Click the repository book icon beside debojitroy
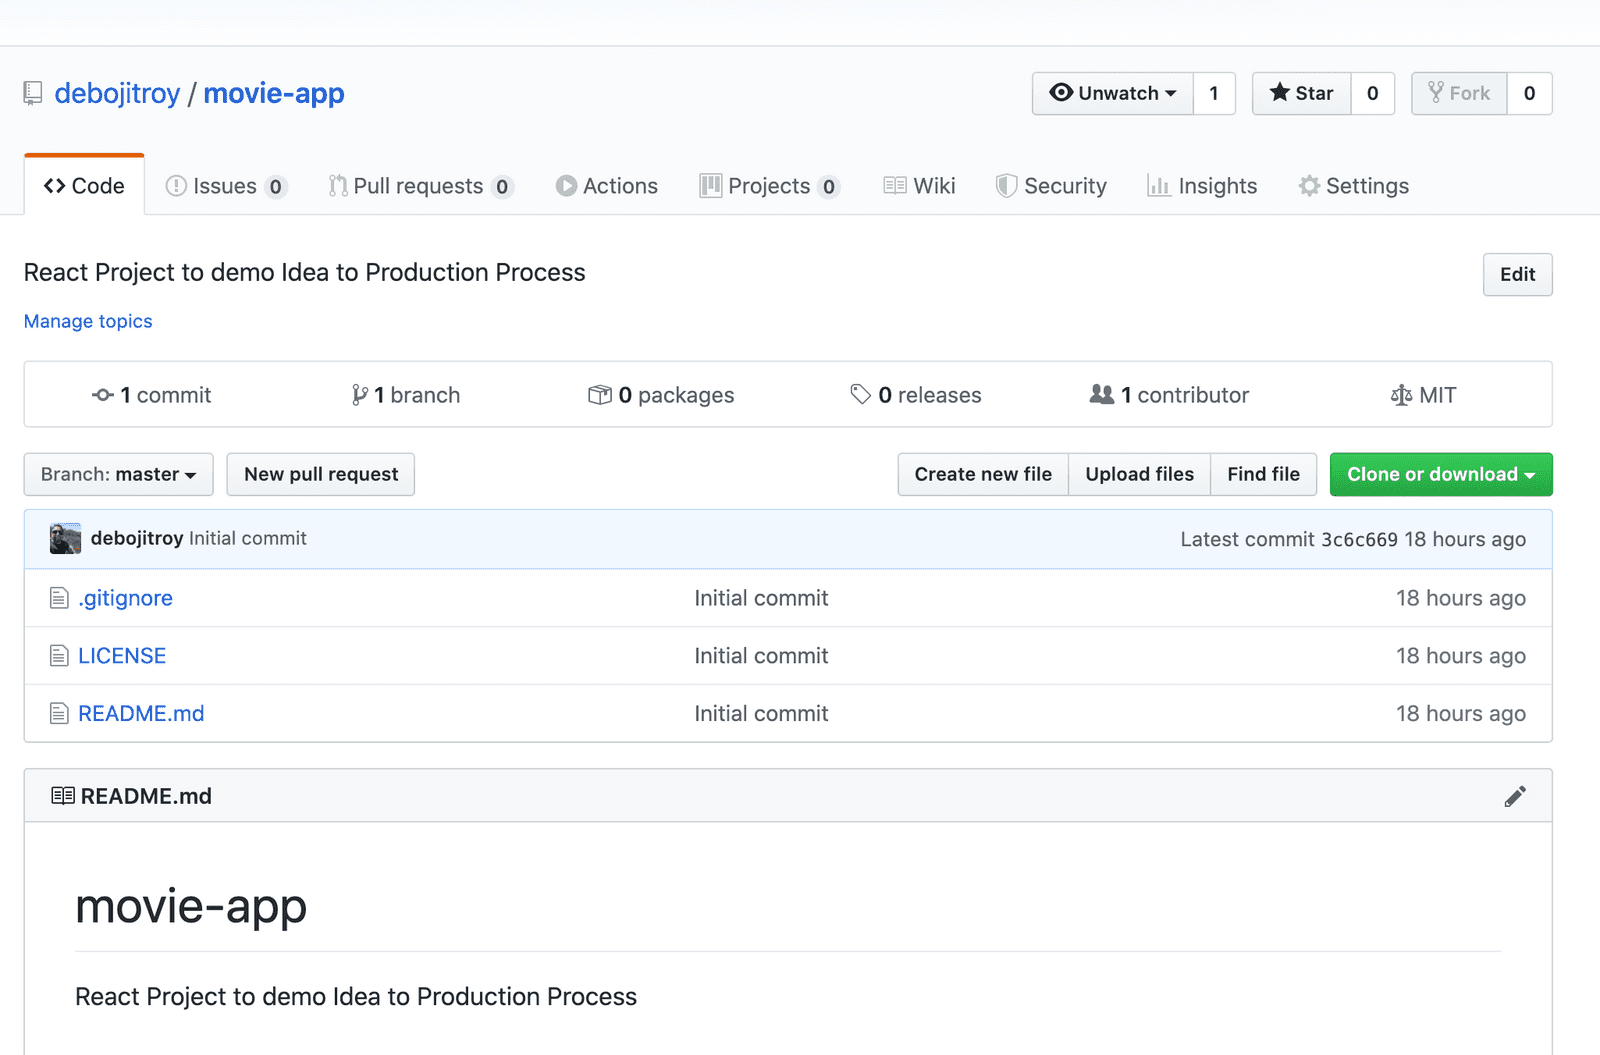Screen dimensions: 1600x1055 [33, 93]
